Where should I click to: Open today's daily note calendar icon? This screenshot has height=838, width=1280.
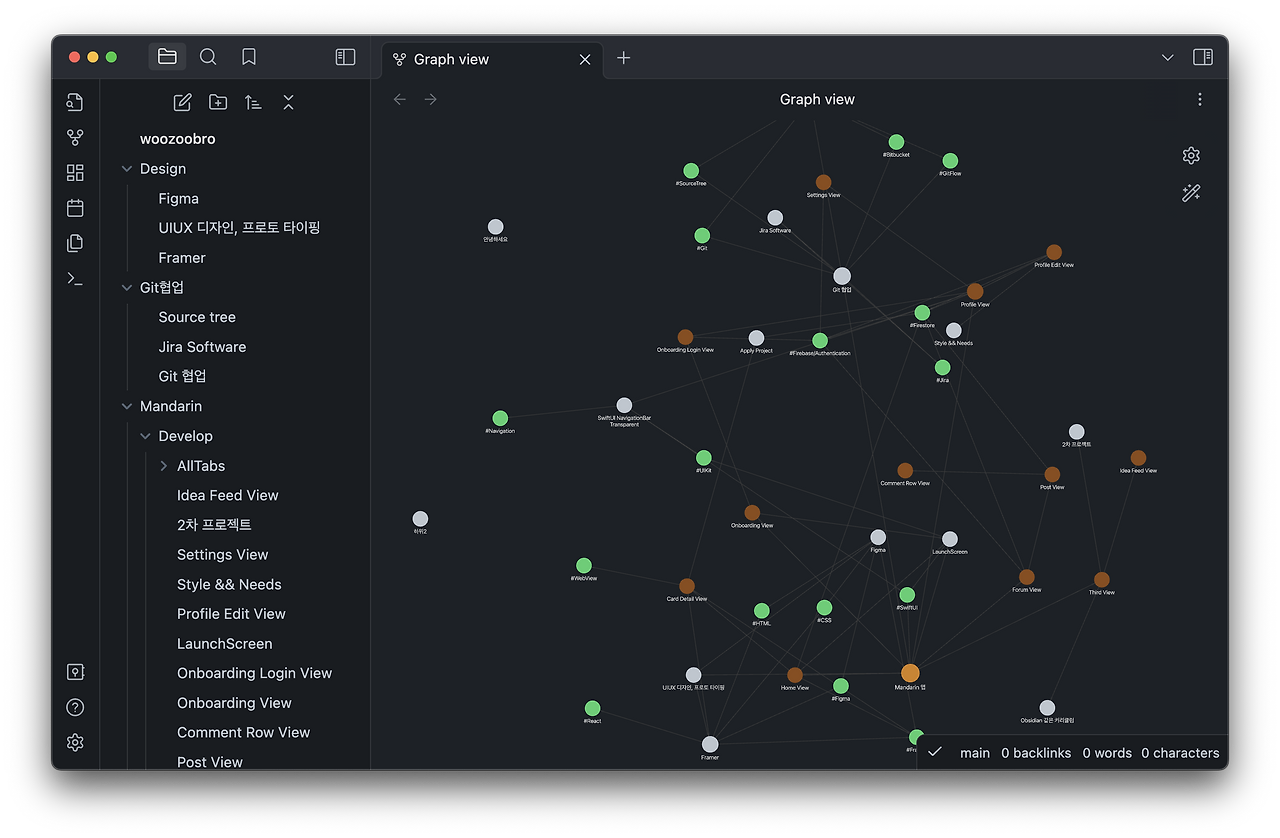click(75, 208)
